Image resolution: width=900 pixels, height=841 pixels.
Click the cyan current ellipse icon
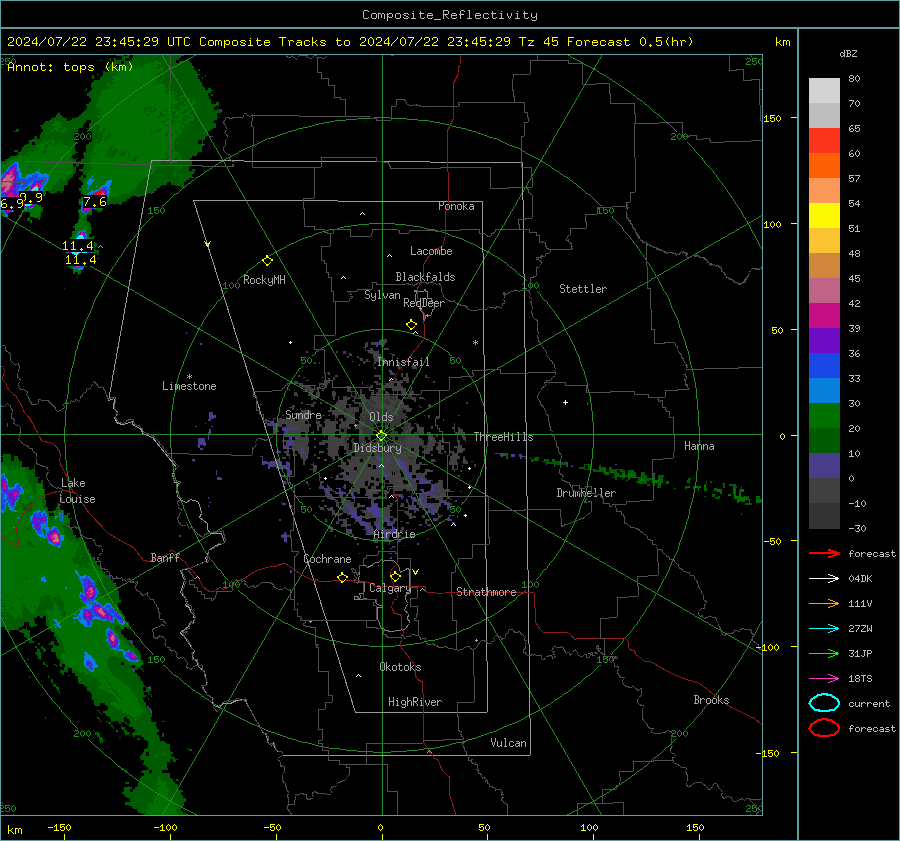click(x=824, y=703)
